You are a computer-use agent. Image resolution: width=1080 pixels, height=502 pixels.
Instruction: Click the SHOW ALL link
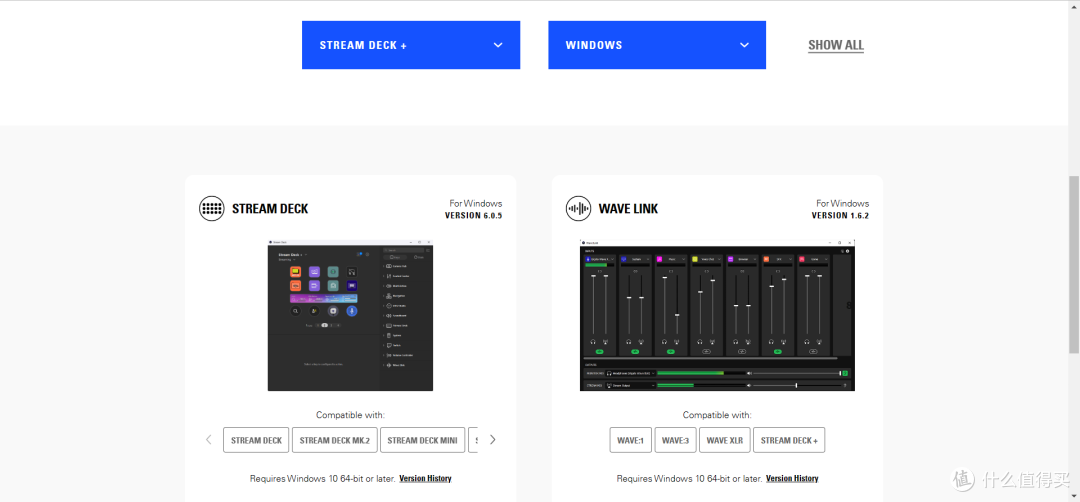835,45
